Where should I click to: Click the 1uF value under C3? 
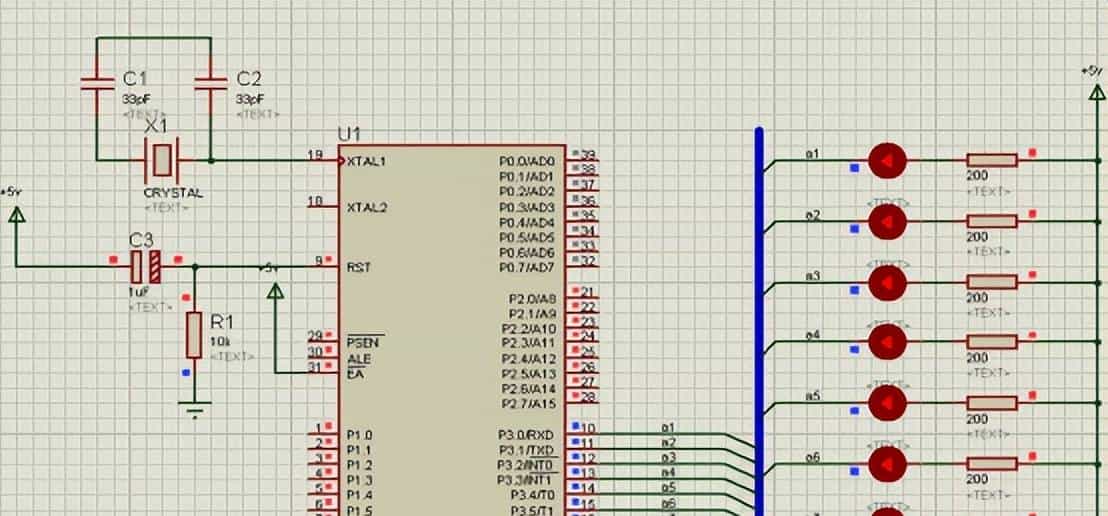click(x=138, y=293)
